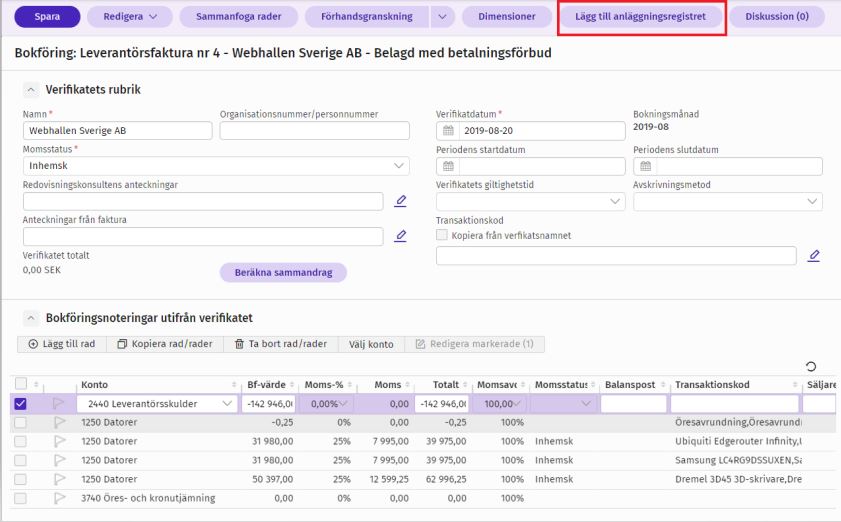Expand the arrow next to Förhandsgranskning
This screenshot has width=841, height=522.
pyautogui.click(x=442, y=17)
